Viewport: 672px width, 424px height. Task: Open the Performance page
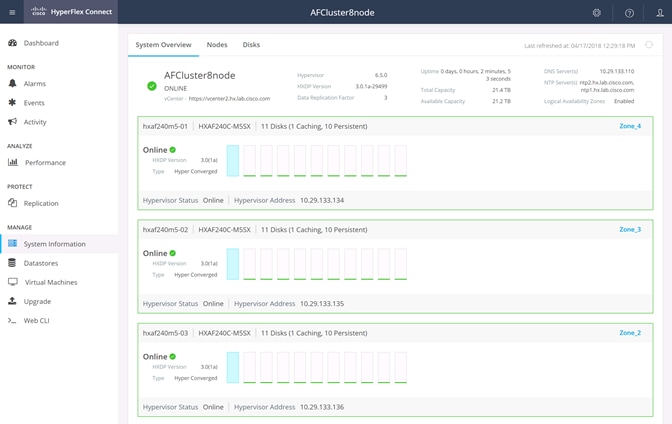pyautogui.click(x=45, y=162)
